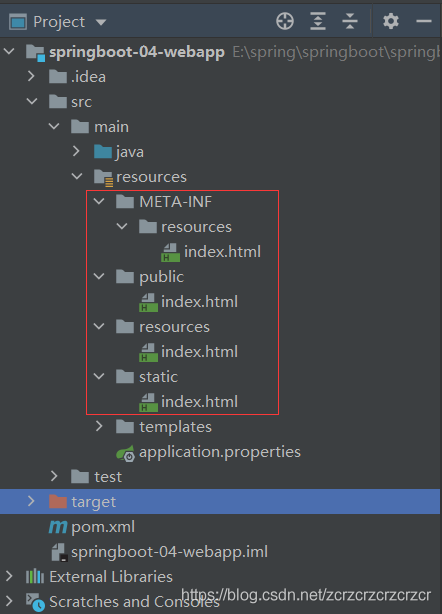Open the Project panel settings gear
This screenshot has width=442, height=614.
click(x=391, y=21)
